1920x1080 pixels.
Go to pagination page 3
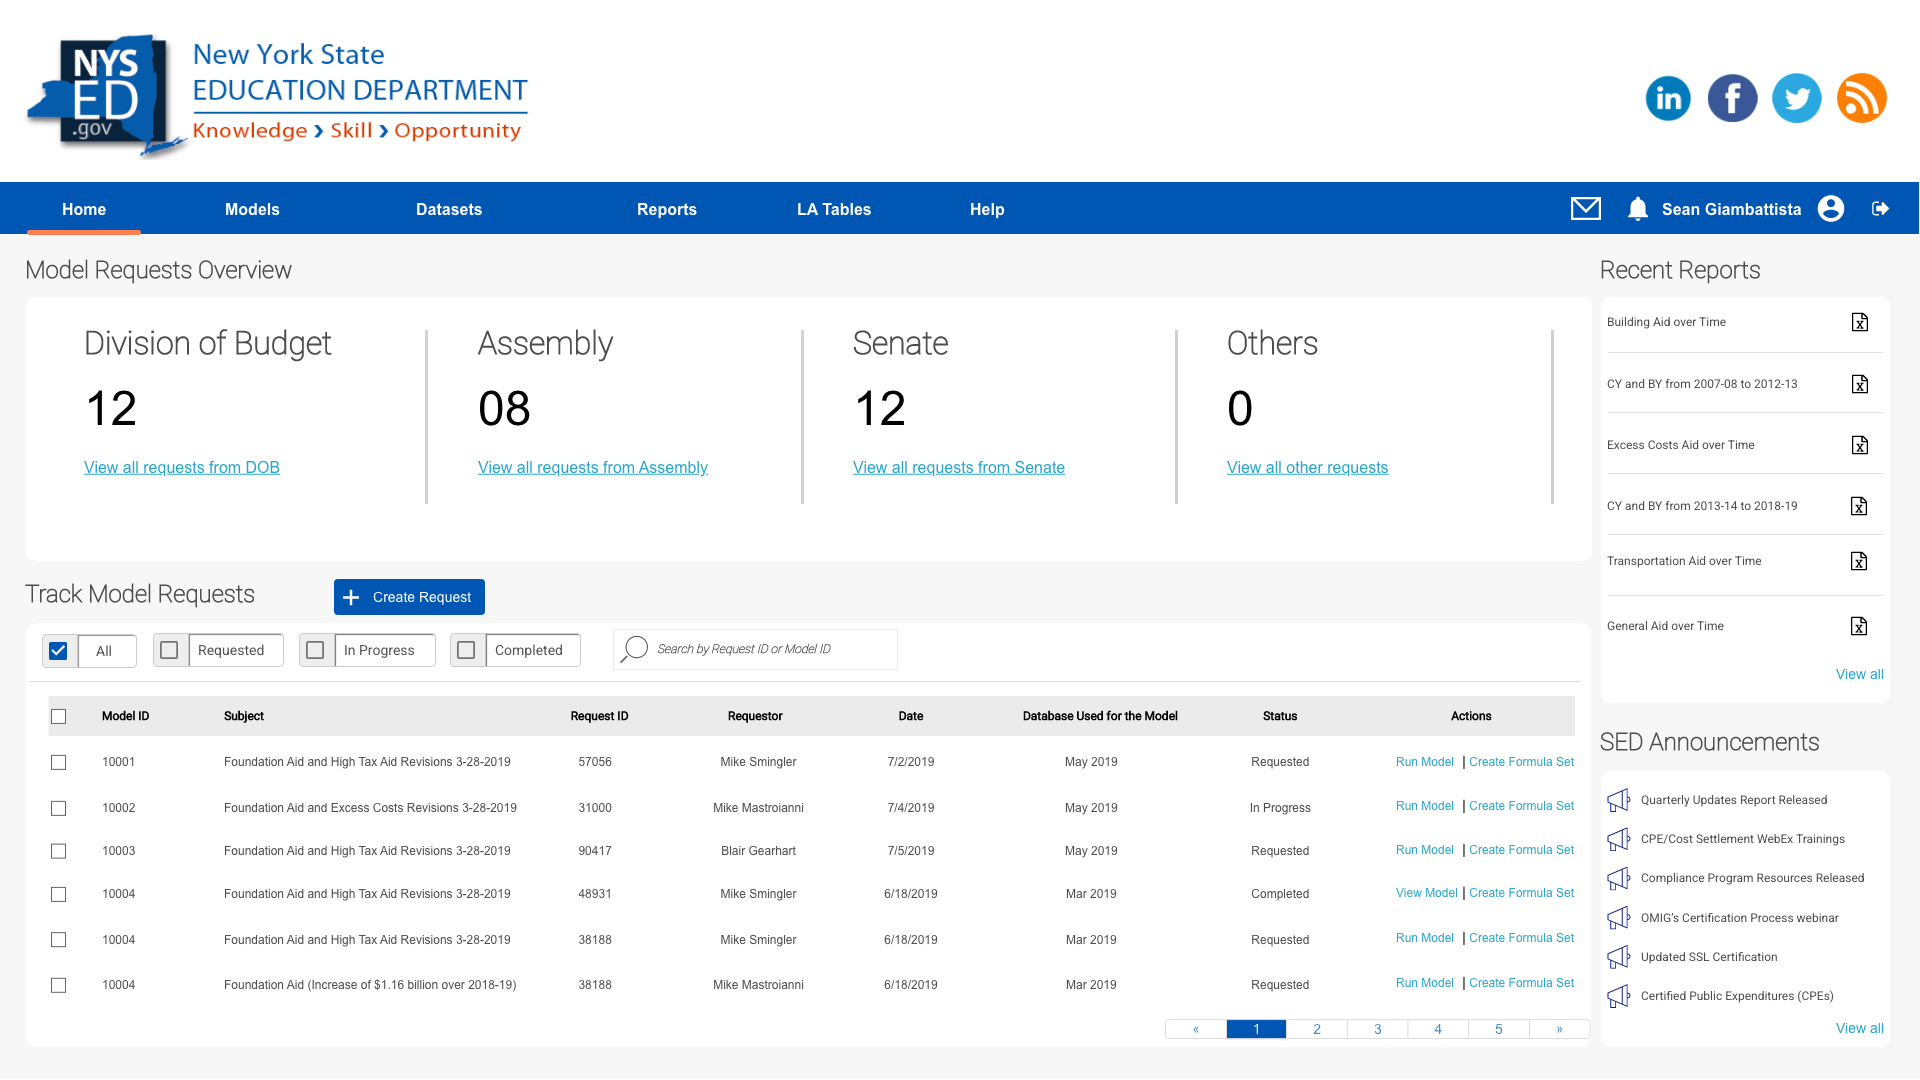pyautogui.click(x=1377, y=1029)
